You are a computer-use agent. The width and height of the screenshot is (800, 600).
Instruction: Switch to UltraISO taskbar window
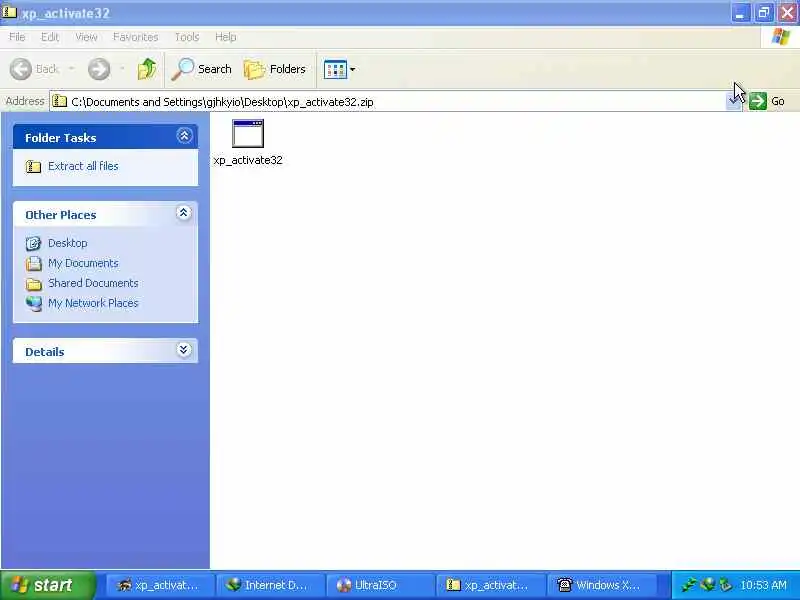380,585
